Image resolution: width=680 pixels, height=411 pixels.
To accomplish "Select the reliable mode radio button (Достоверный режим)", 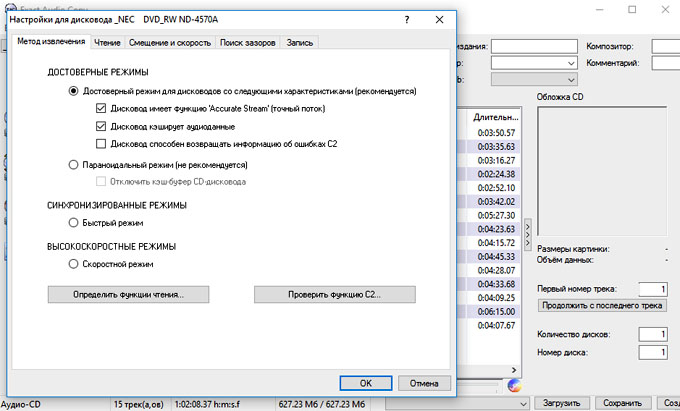I will (73, 91).
